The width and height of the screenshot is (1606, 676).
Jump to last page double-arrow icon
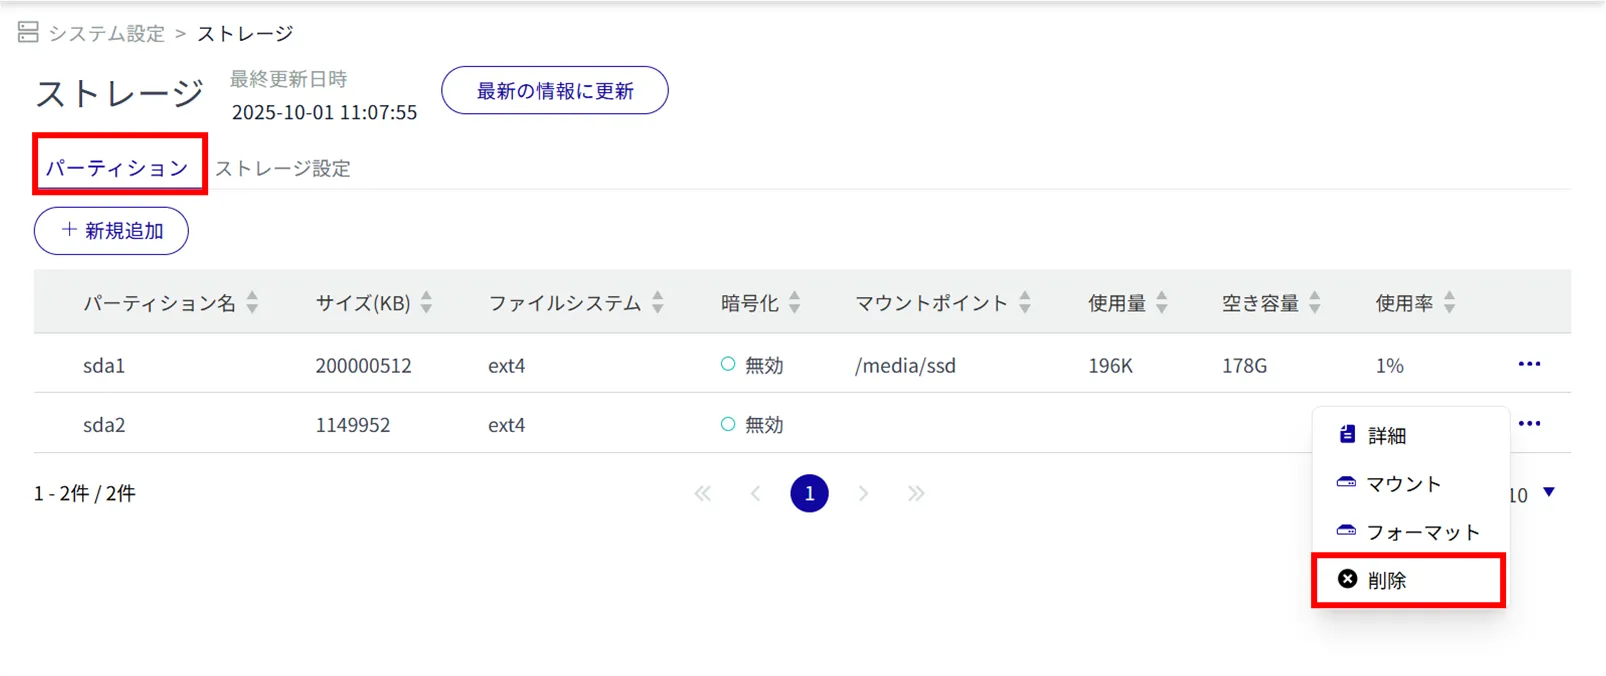[916, 493]
